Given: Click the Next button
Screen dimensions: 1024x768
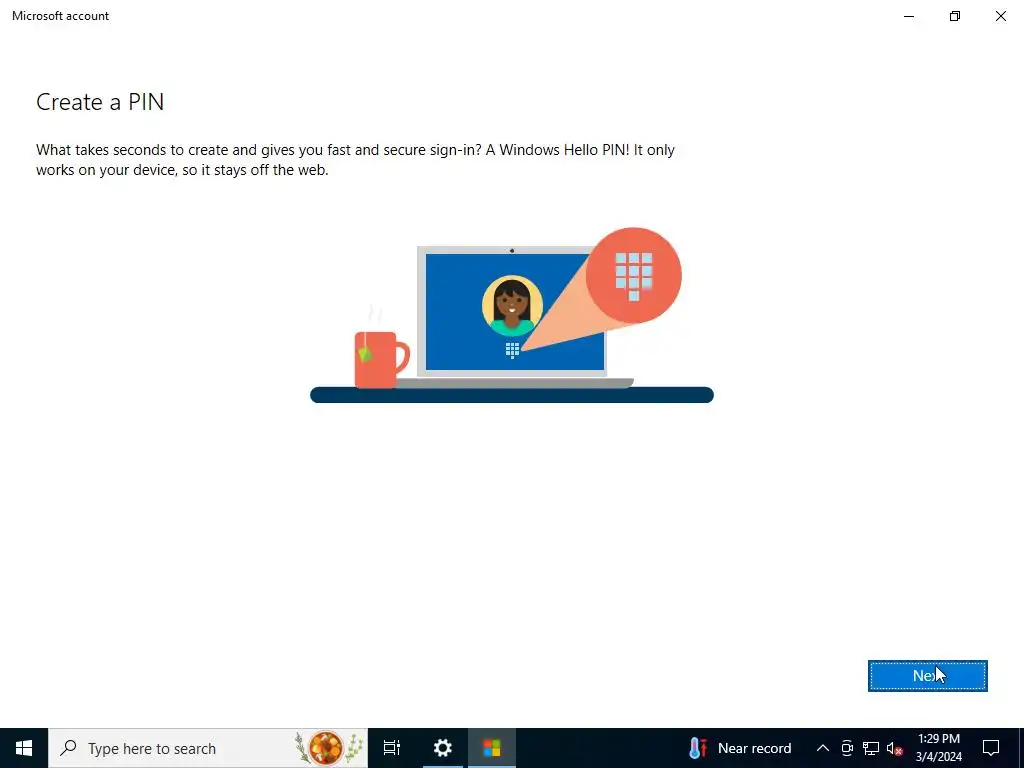Looking at the screenshot, I should pyautogui.click(x=927, y=675).
